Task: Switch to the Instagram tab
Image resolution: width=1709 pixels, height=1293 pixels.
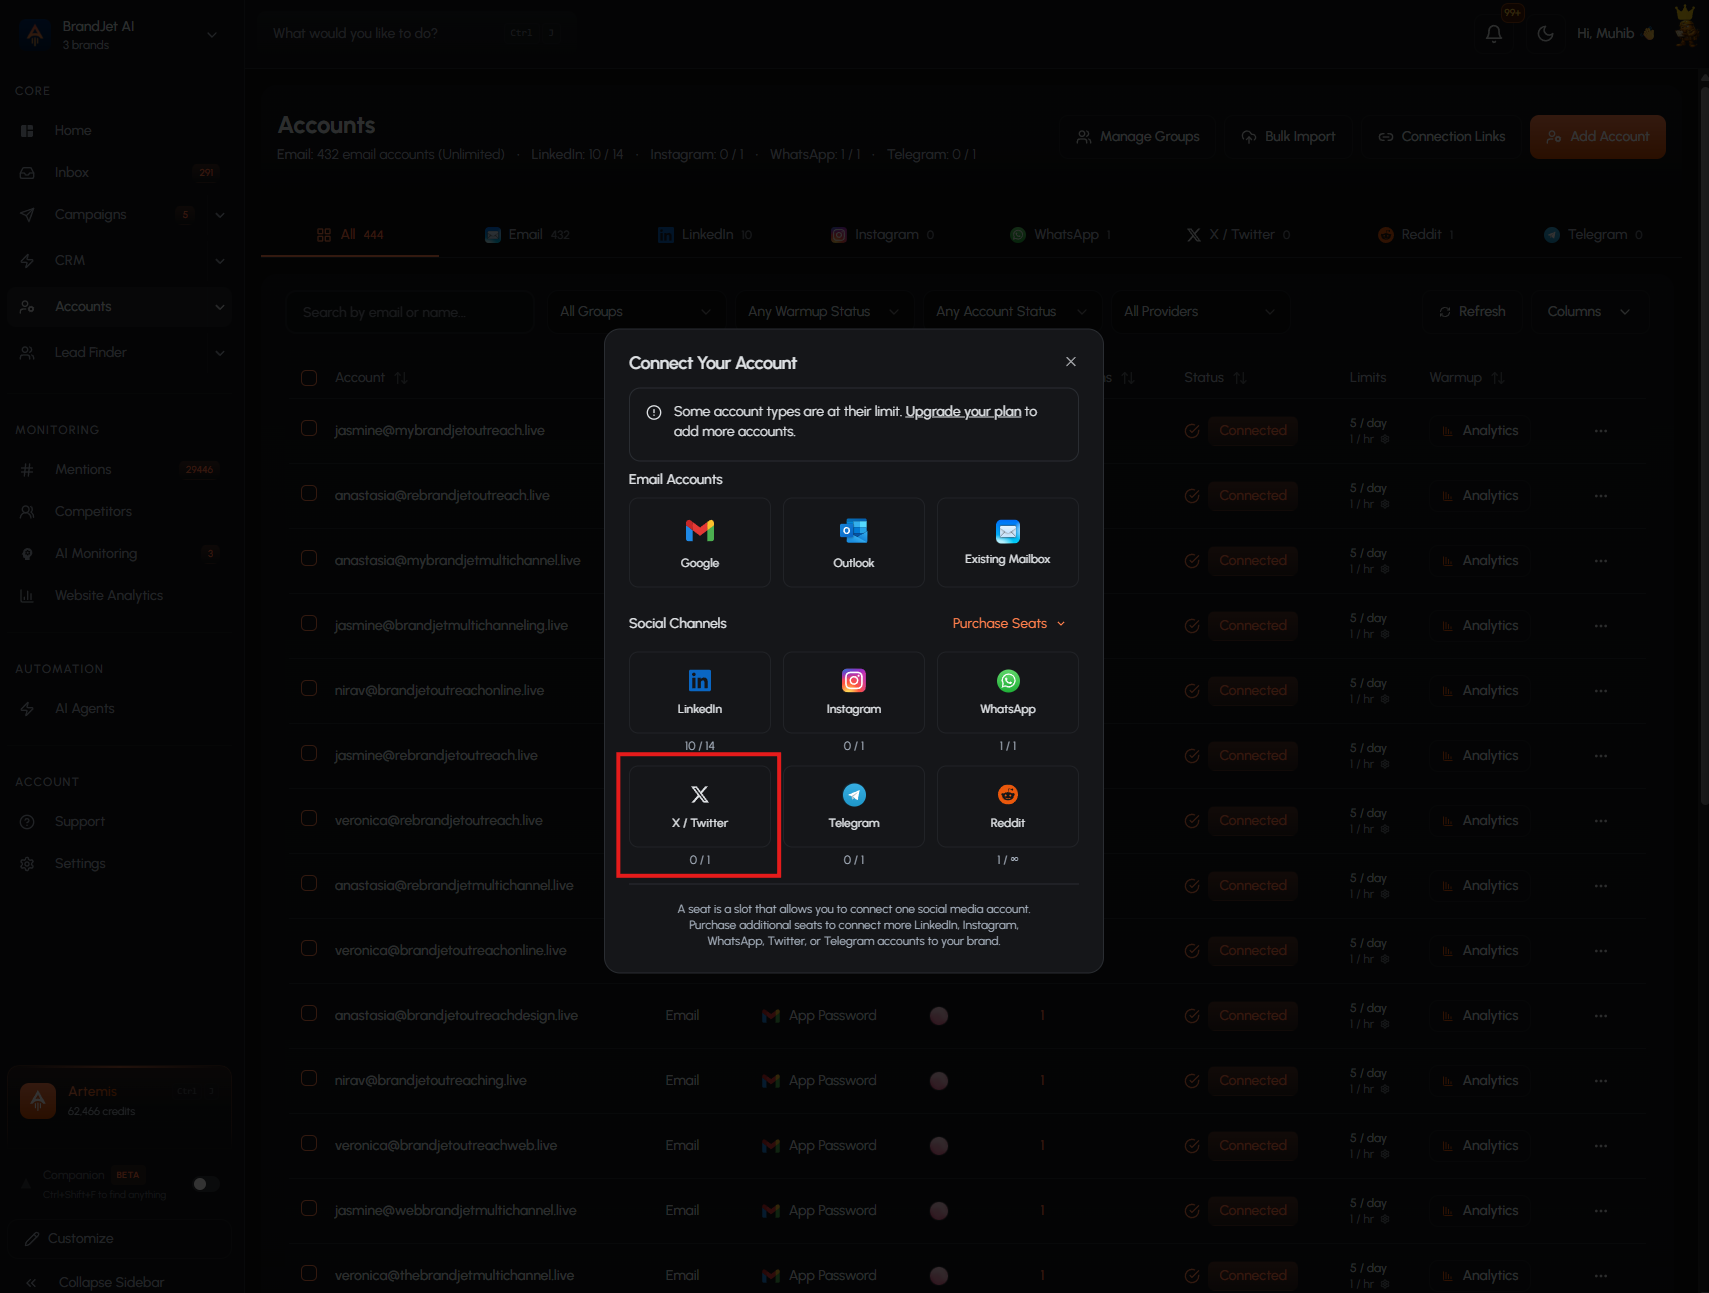Action: (x=882, y=234)
